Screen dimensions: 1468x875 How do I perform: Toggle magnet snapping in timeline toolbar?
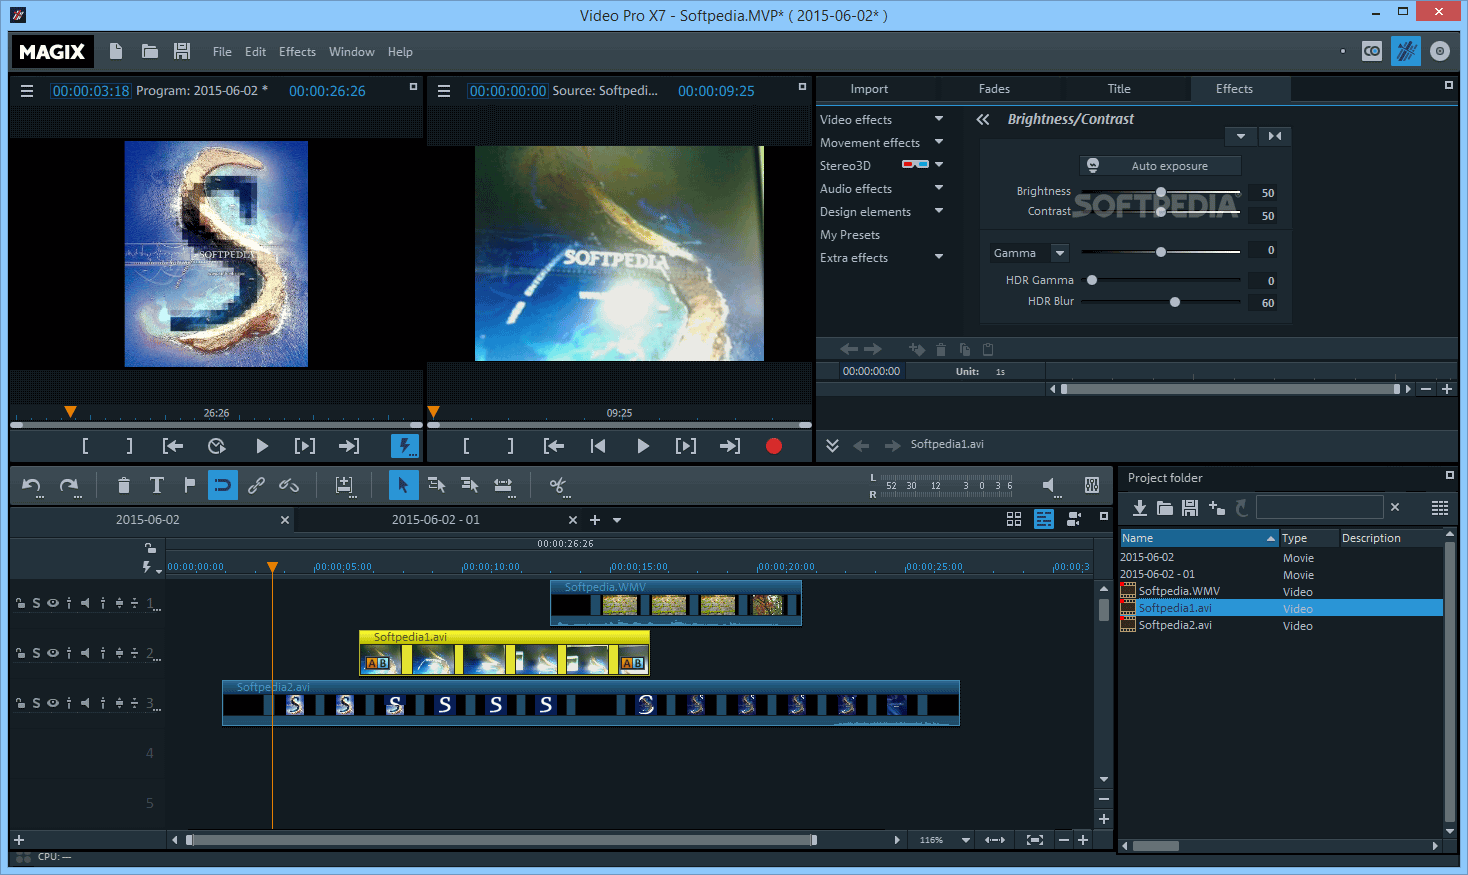(223, 486)
